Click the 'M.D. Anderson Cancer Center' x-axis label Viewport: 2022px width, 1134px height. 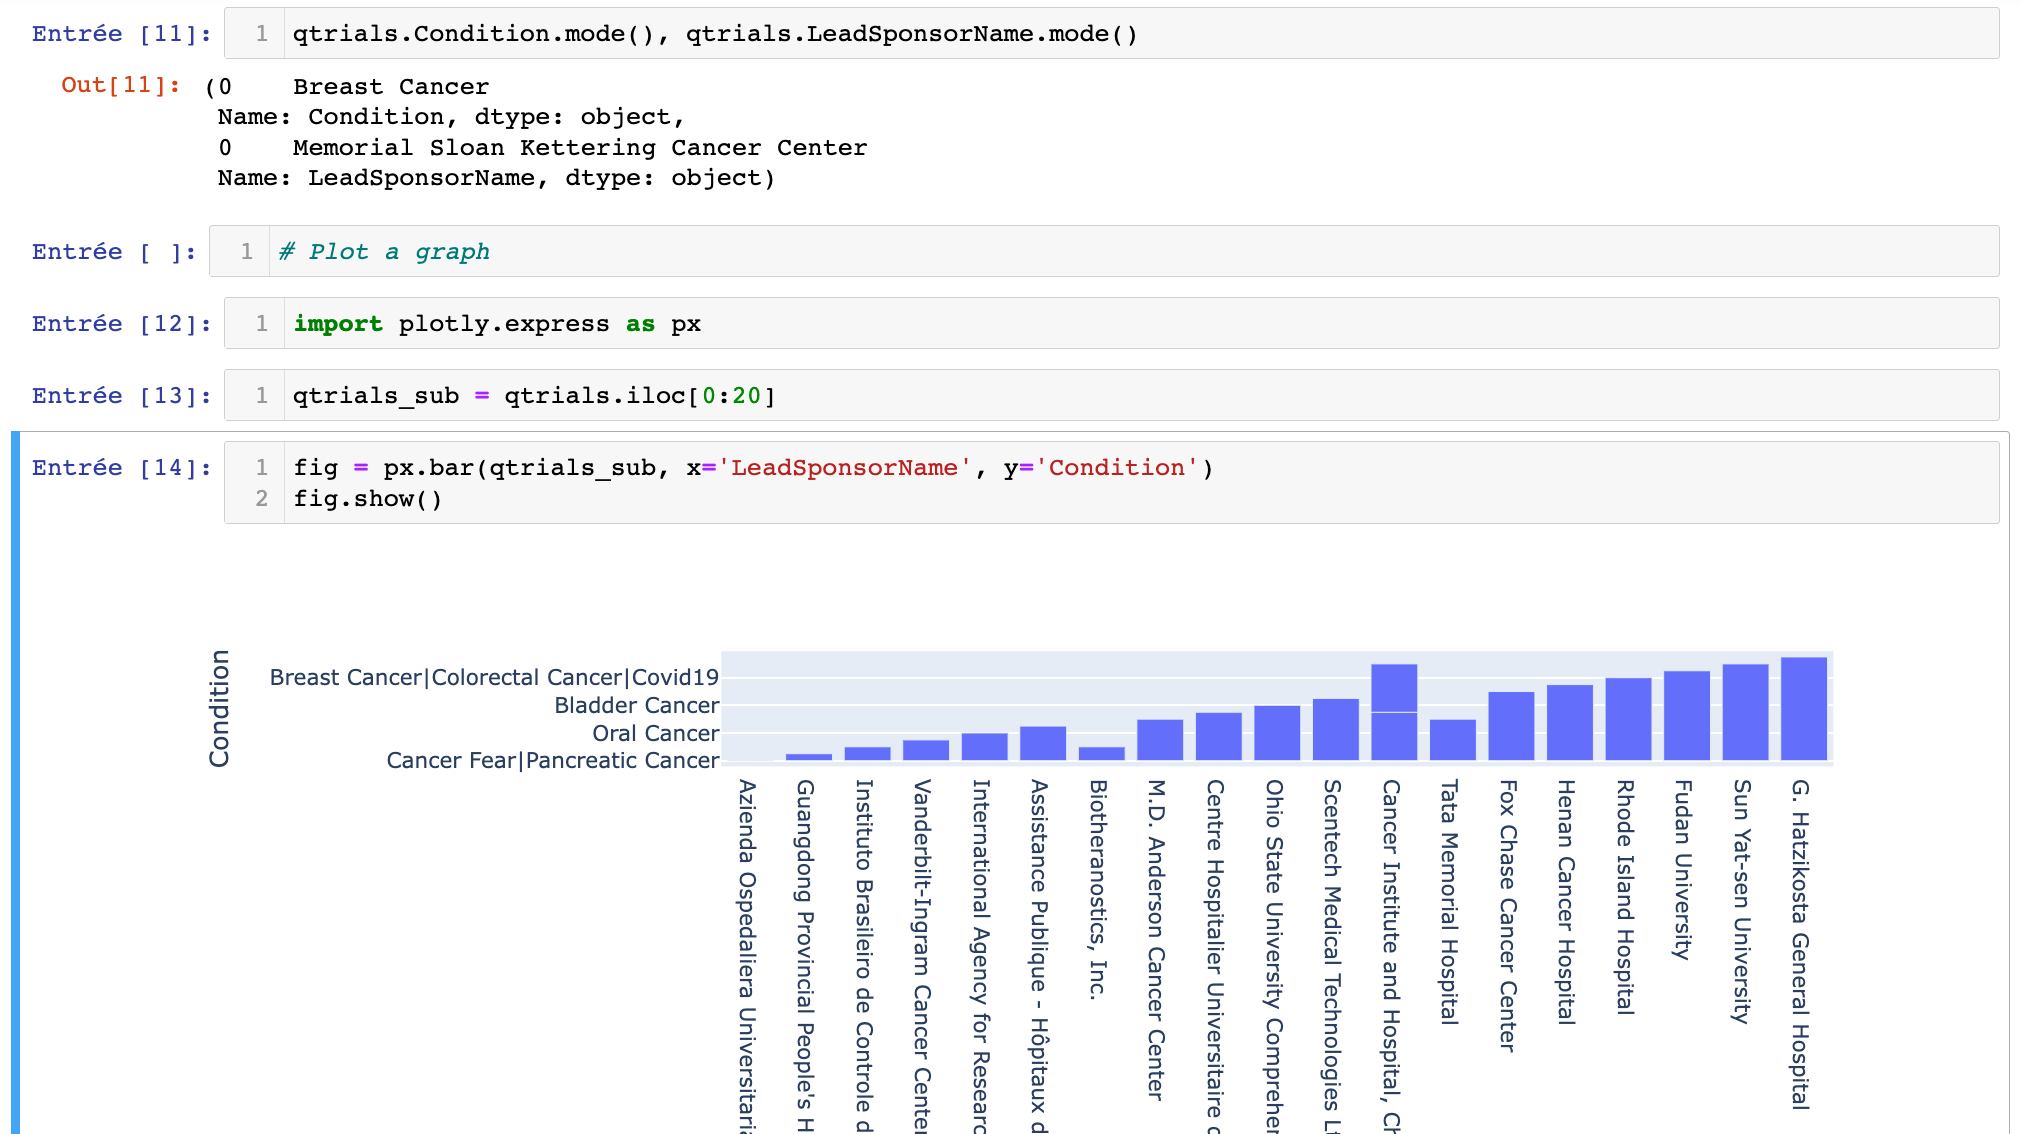pyautogui.click(x=1158, y=940)
